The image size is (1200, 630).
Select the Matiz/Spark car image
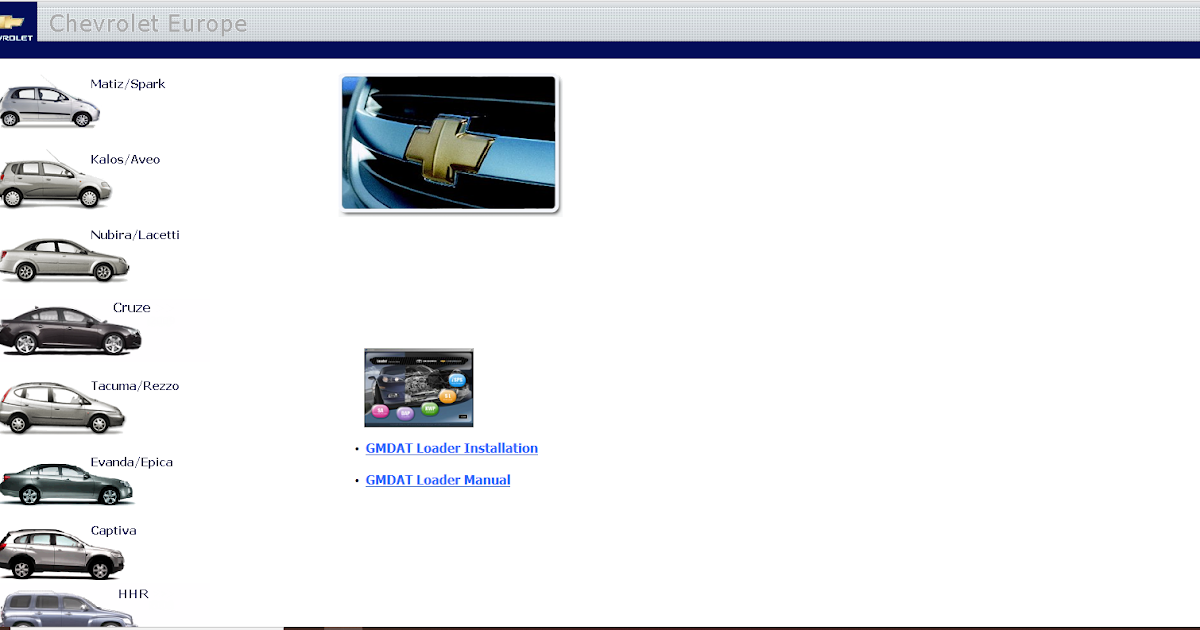point(49,106)
